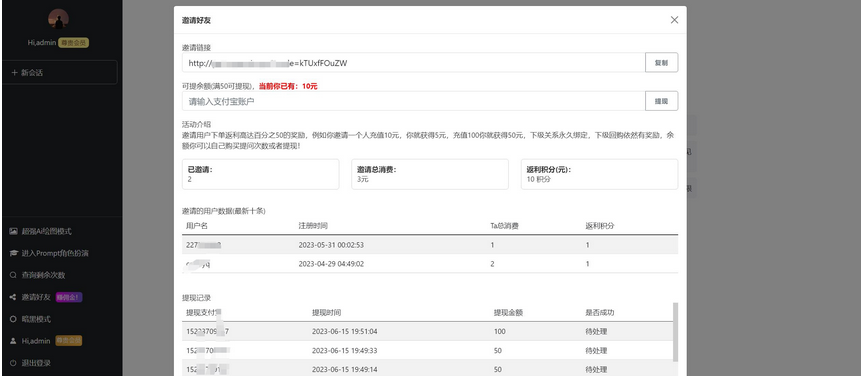
Task: Close the 邀请好友 dialog with X
Action: [674, 20]
